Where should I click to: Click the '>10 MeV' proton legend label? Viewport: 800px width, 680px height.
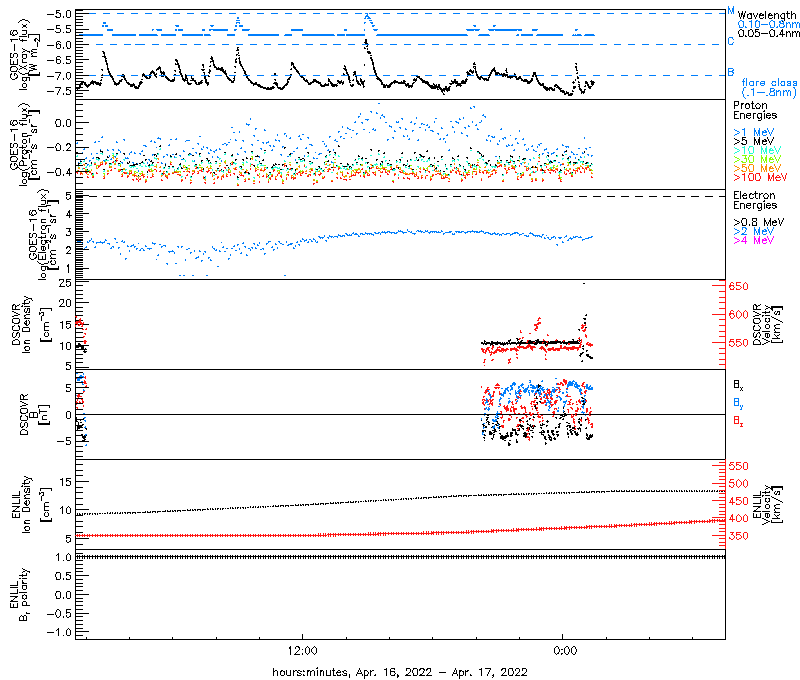tap(757, 150)
